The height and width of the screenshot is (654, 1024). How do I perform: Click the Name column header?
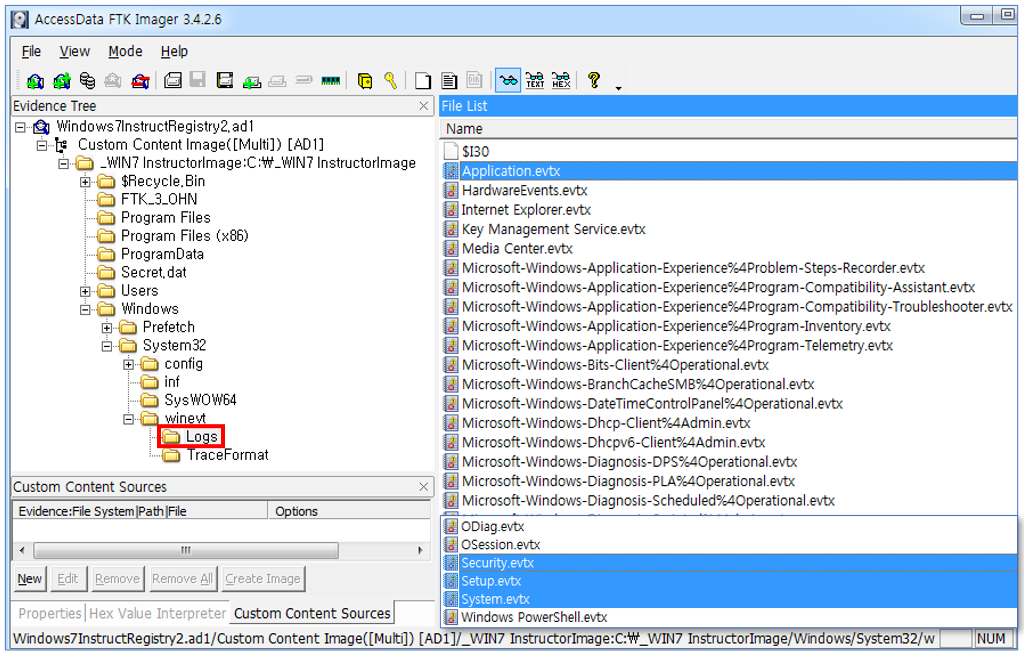click(x=728, y=129)
